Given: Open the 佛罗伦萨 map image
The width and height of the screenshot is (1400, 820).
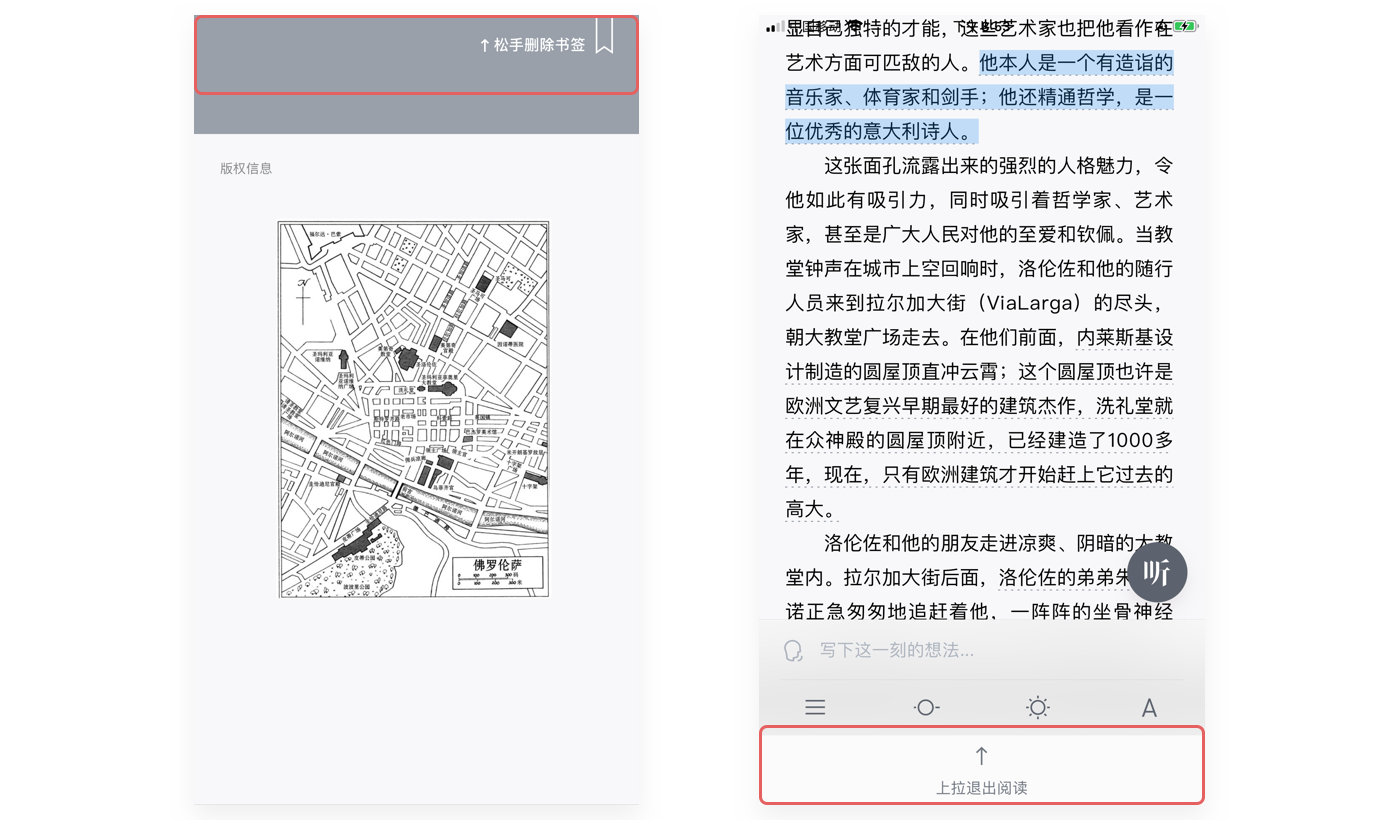Looking at the screenshot, I should [413, 410].
